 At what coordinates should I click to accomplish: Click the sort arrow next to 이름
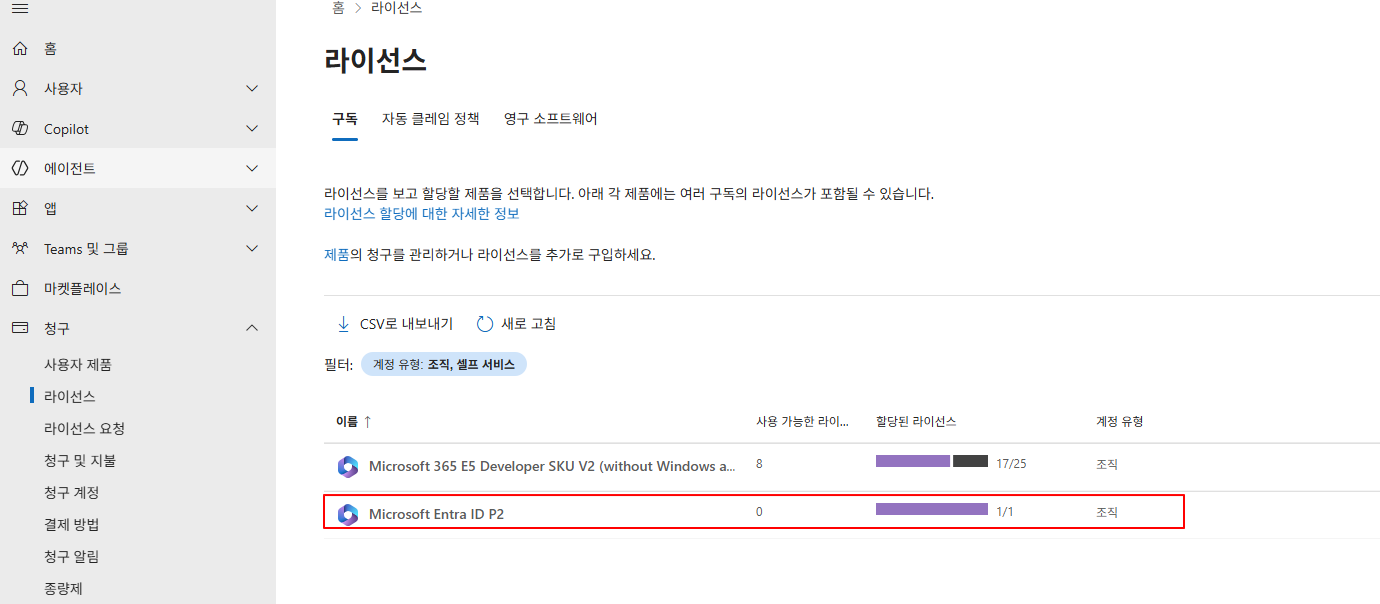point(367,422)
